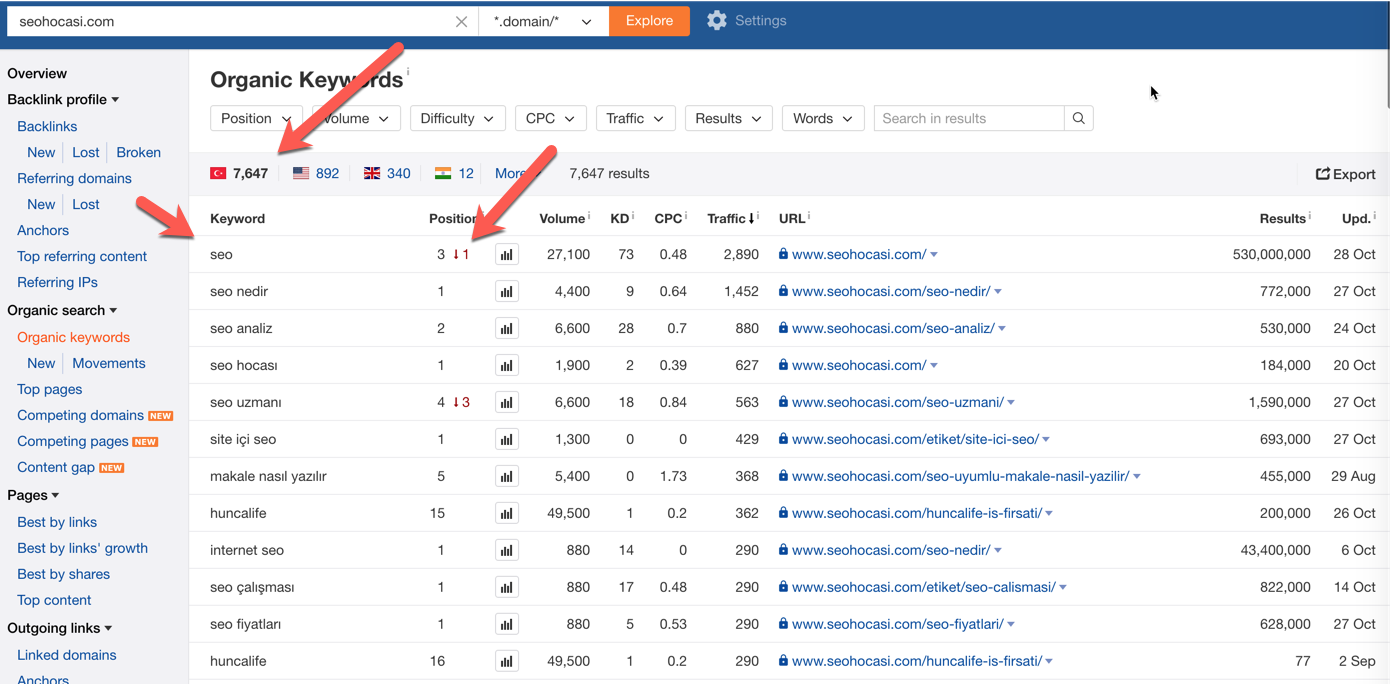The width and height of the screenshot is (1391, 684).
Task: Choose the India flag country filter
Action: pos(443,174)
